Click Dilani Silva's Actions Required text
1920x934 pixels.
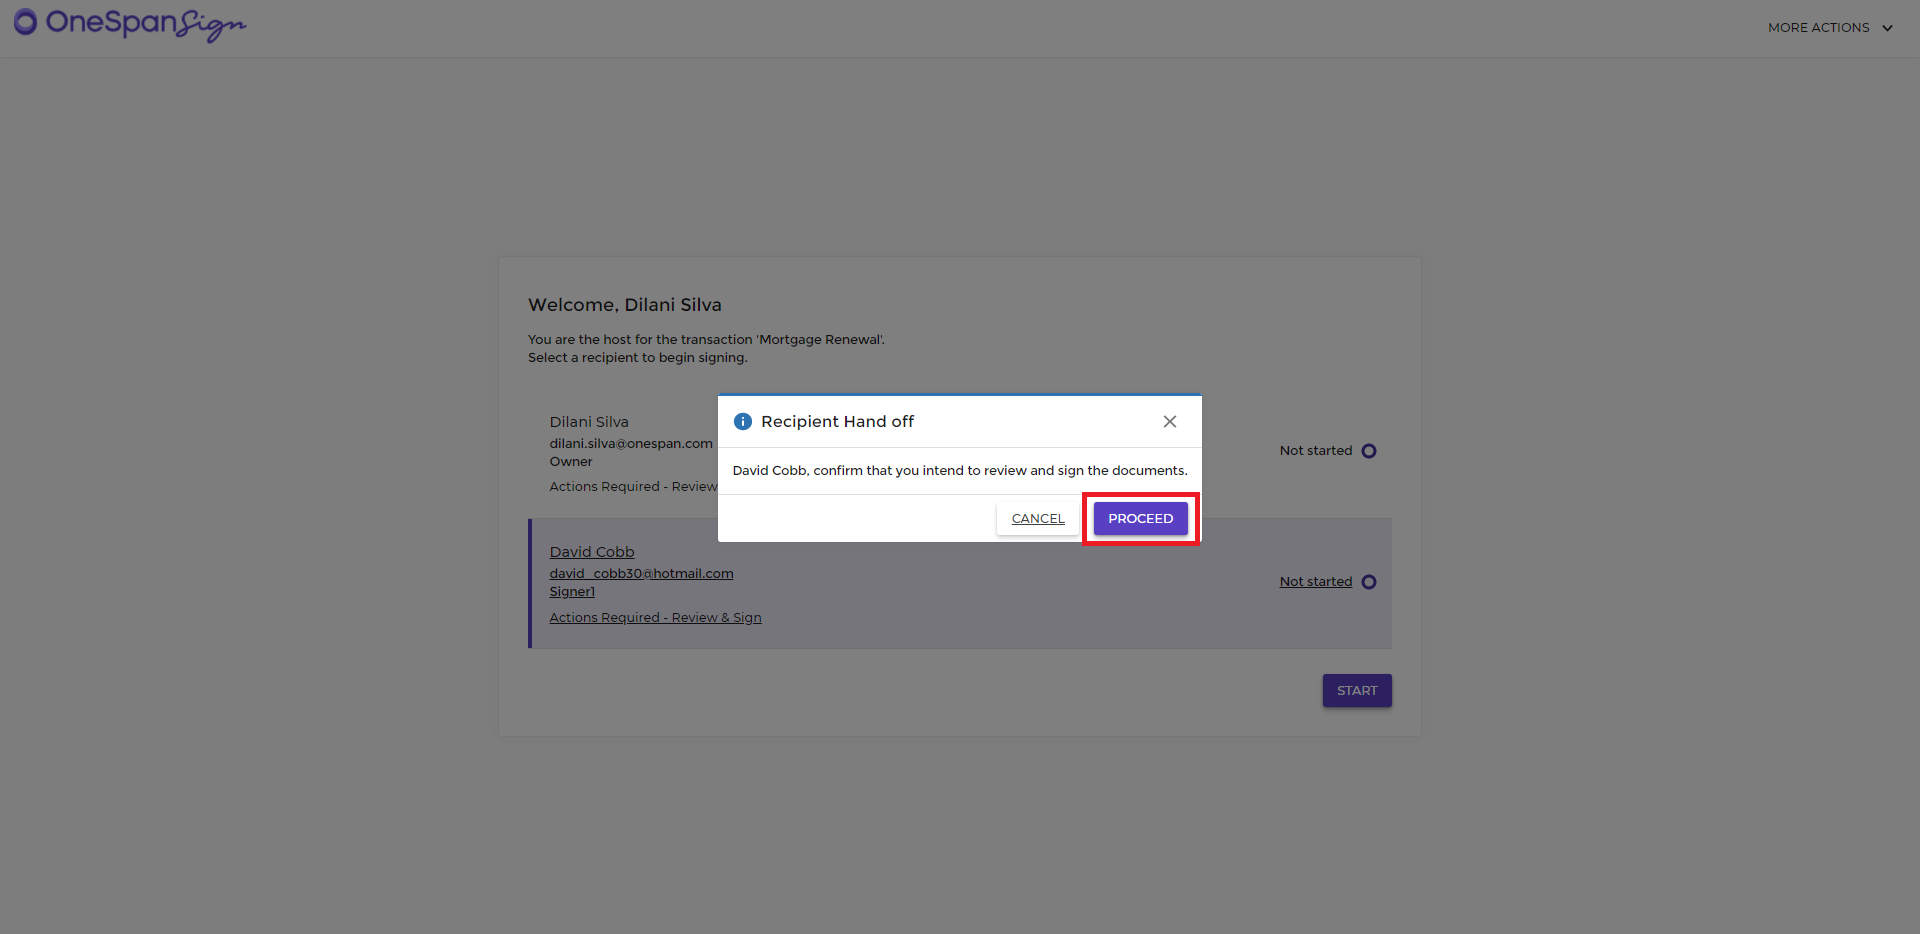pos(633,487)
